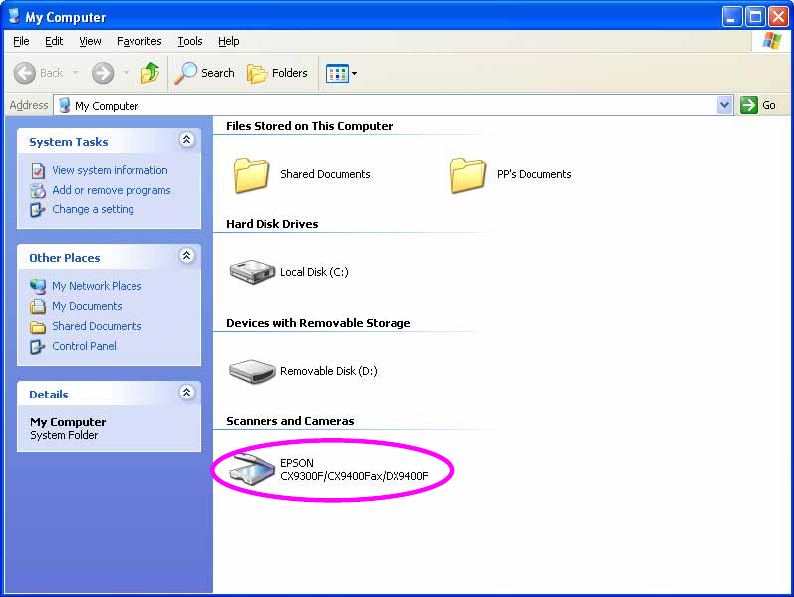Open the Tools menu
Viewport: 794px width, 597px height.
pyautogui.click(x=190, y=41)
